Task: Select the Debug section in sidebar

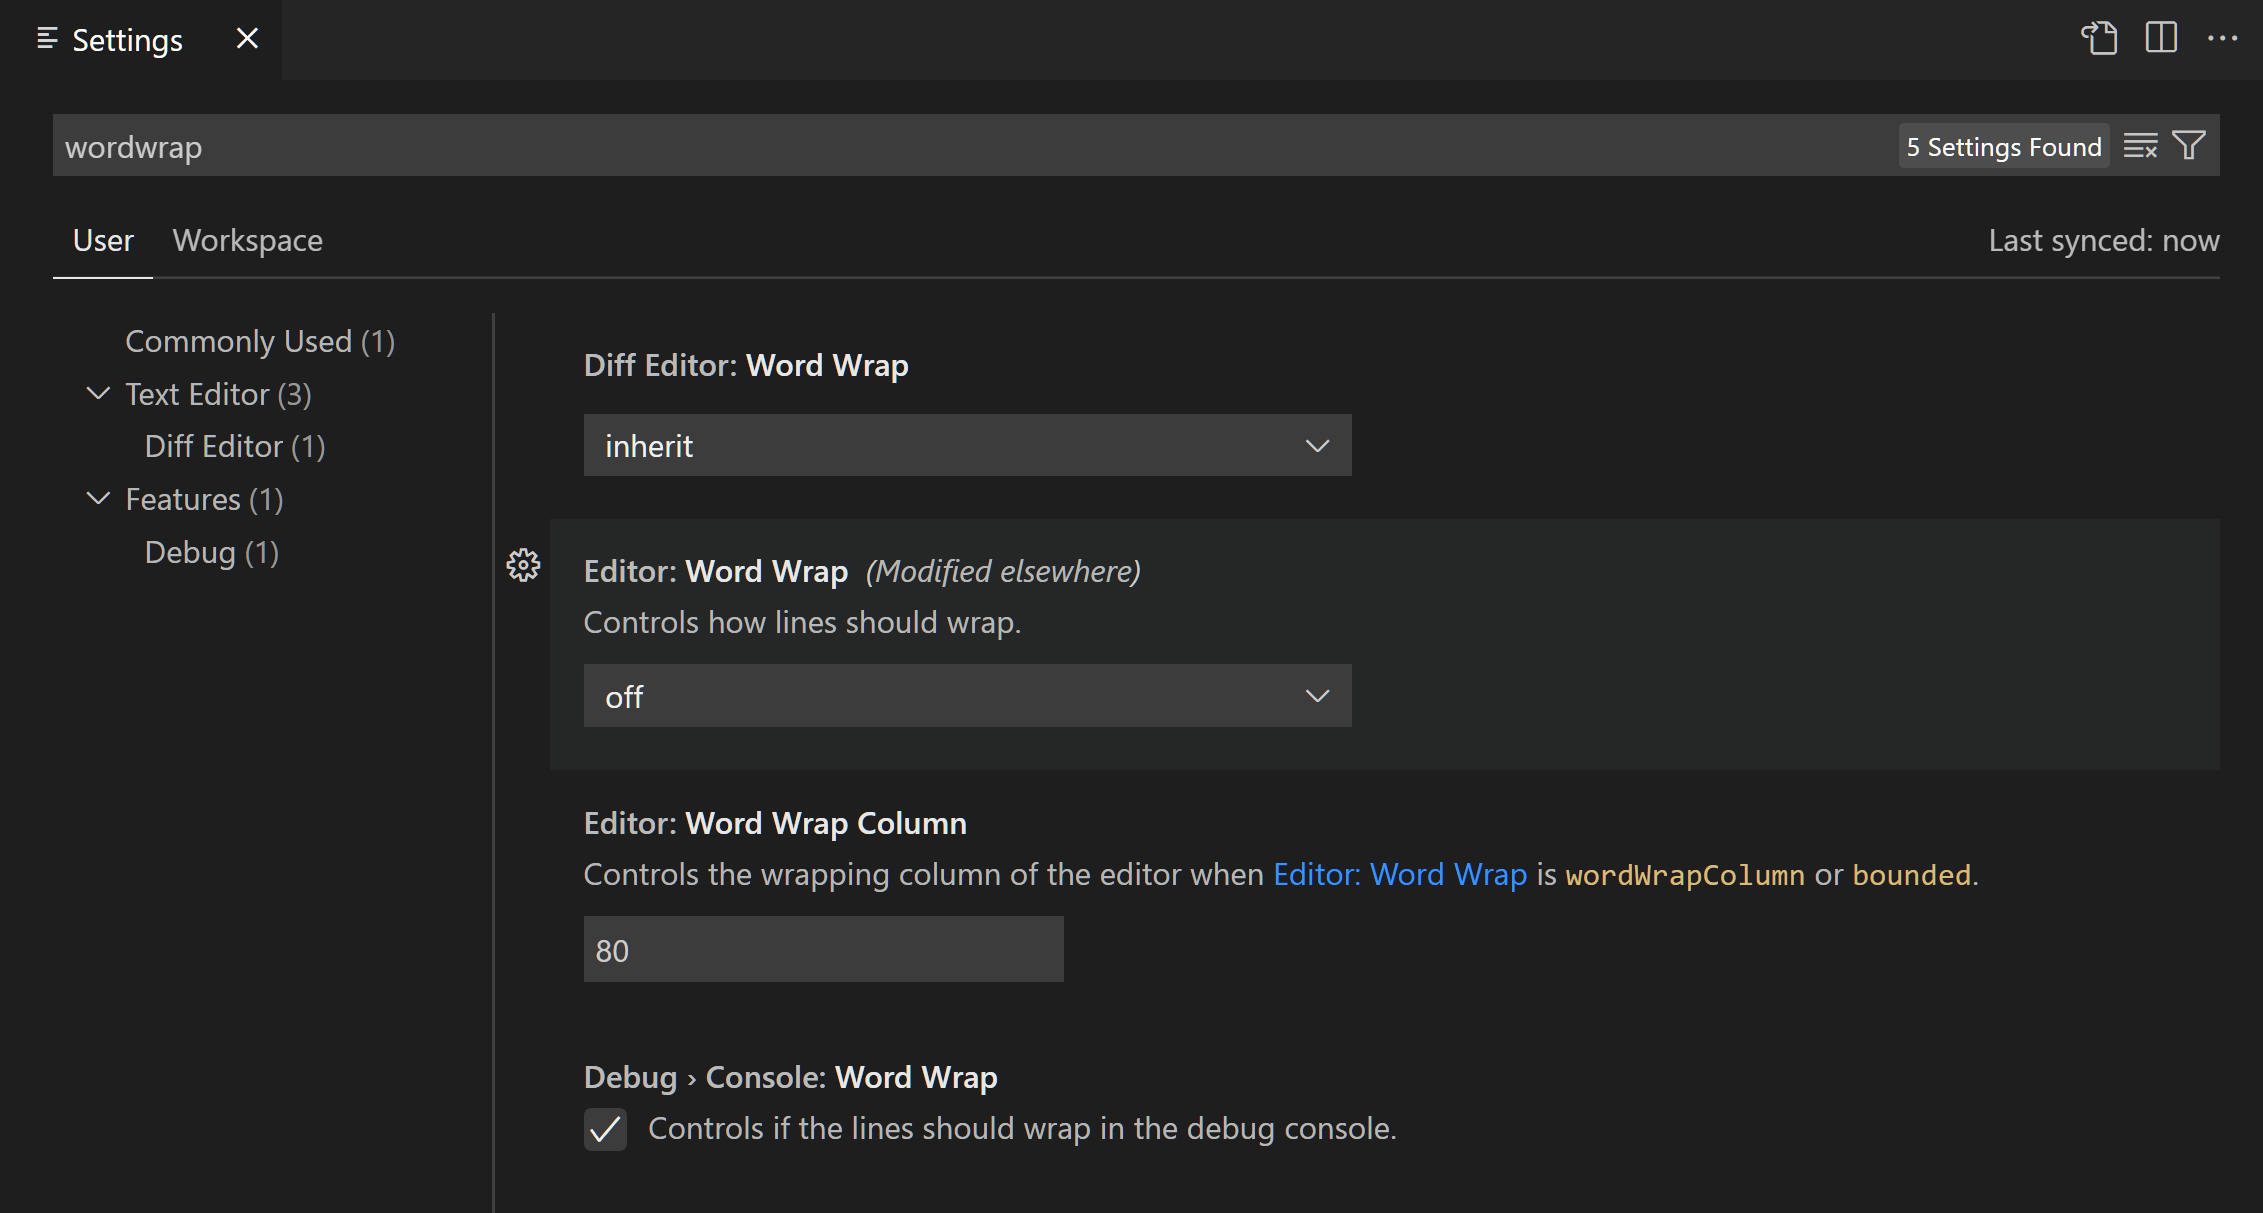Action: [x=210, y=551]
